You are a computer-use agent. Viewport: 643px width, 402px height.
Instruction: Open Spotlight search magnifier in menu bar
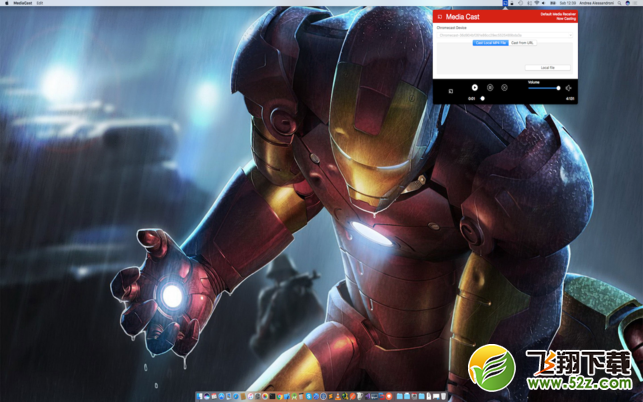tap(619, 3)
